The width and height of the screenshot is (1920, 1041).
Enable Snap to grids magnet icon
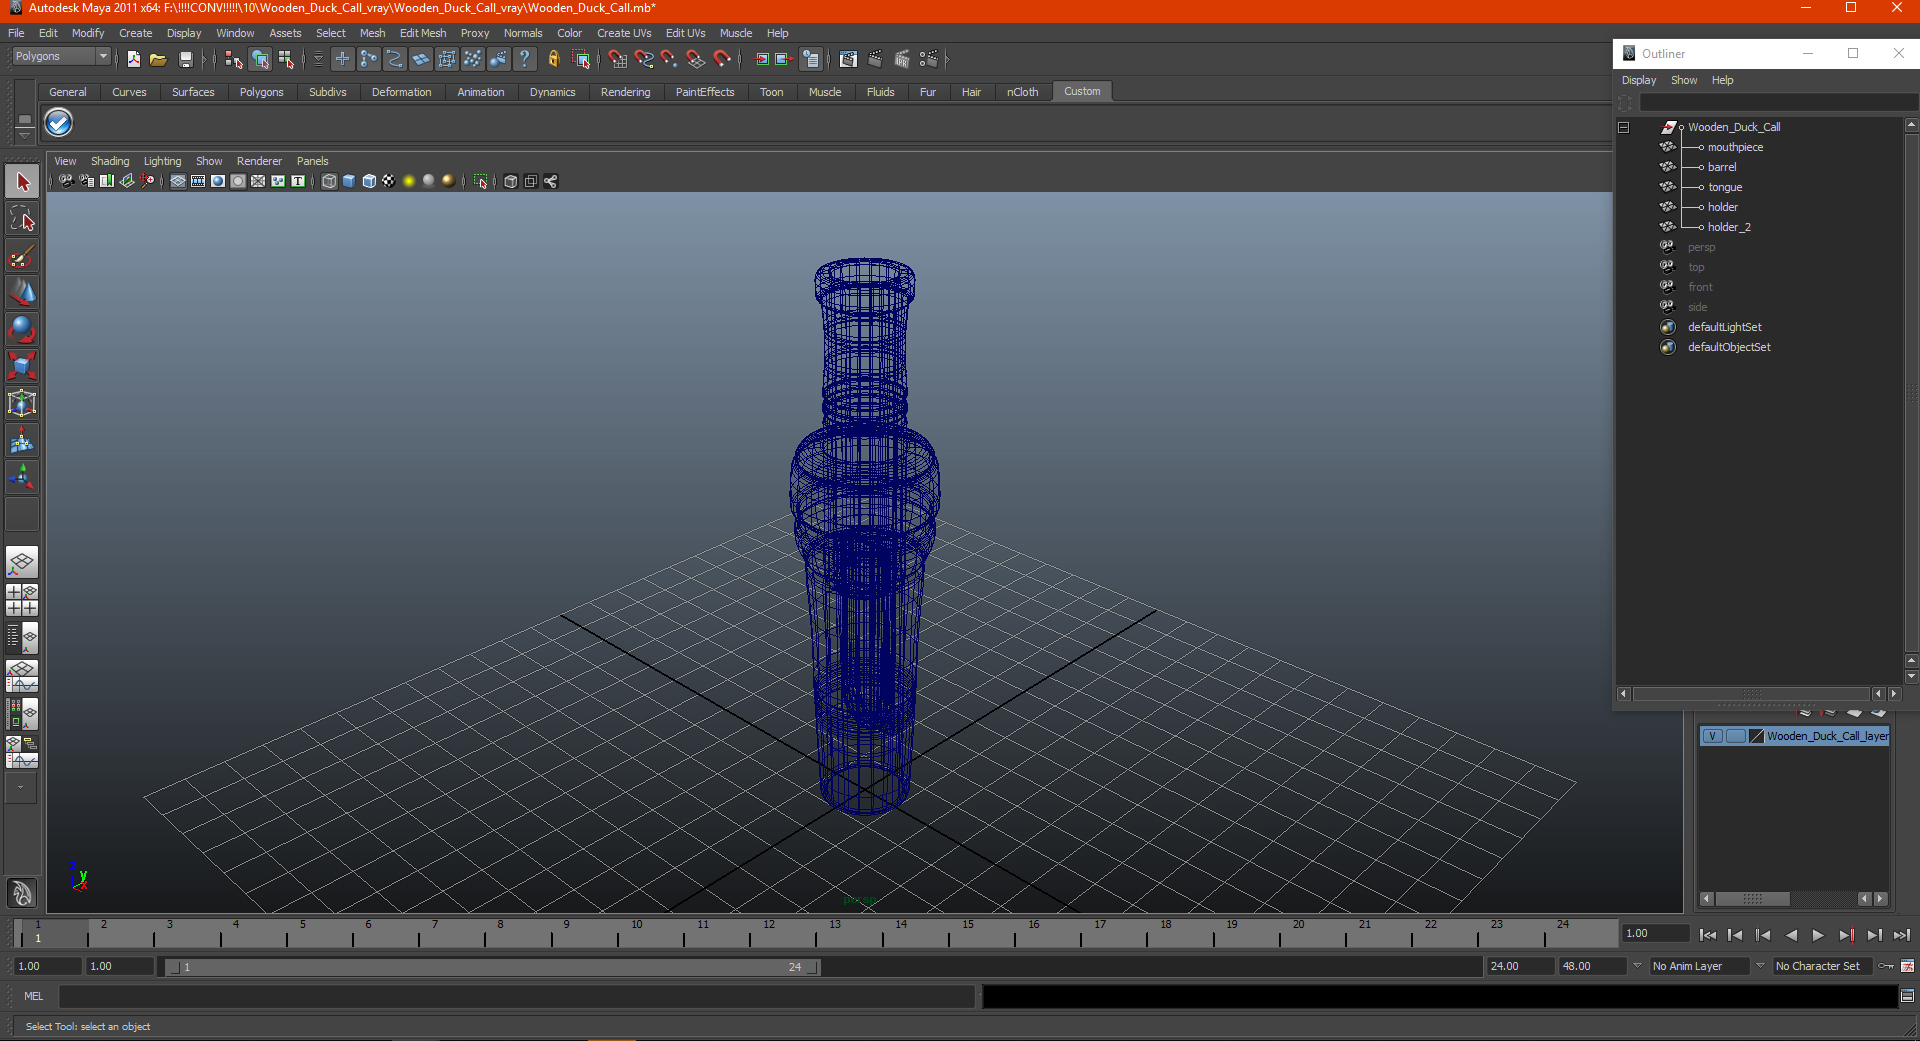[x=617, y=60]
